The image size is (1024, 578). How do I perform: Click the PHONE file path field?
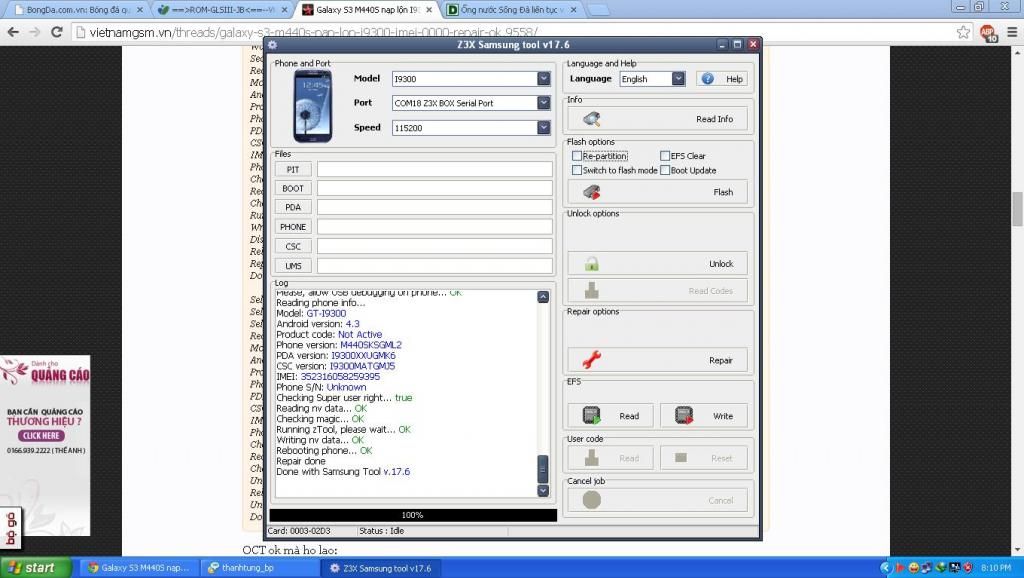click(434, 227)
